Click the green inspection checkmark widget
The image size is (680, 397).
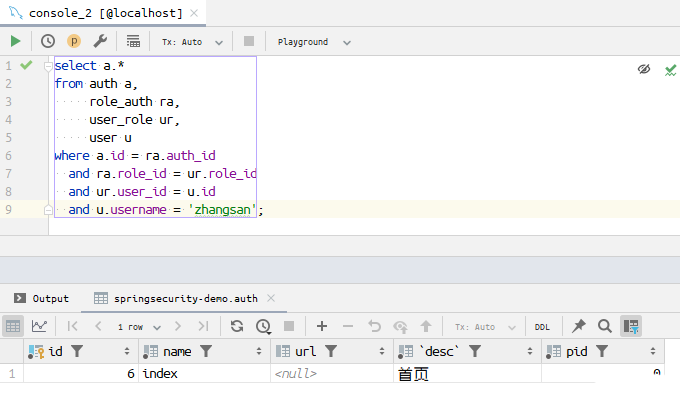[670, 70]
